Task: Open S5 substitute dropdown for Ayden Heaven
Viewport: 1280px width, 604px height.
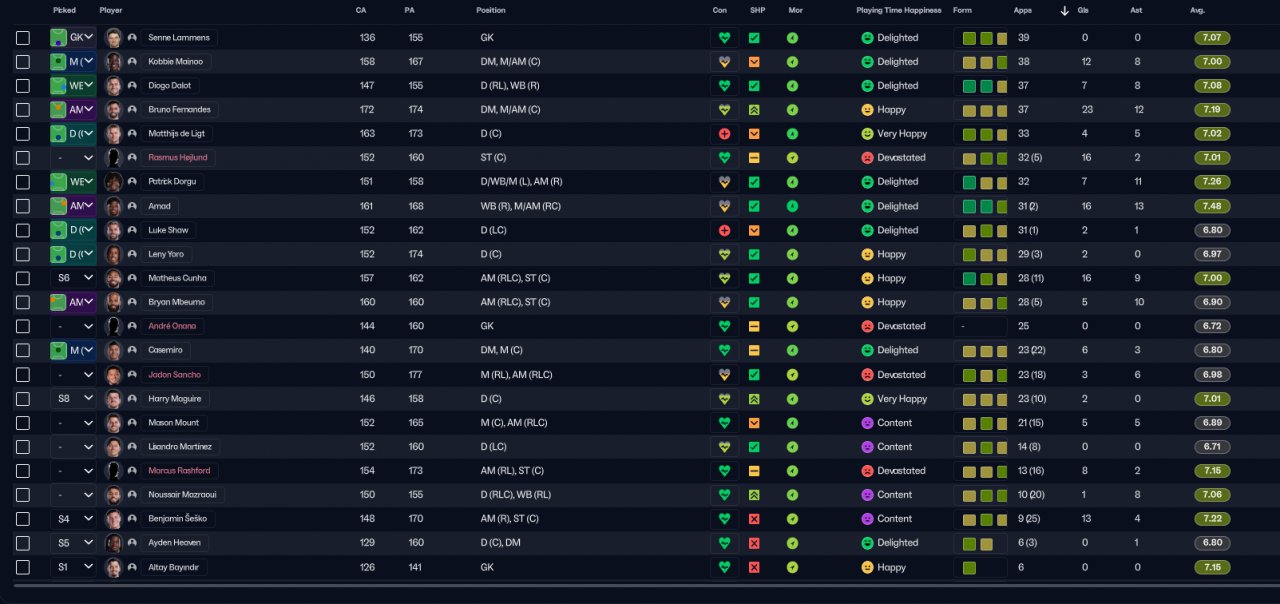Action: tap(73, 543)
